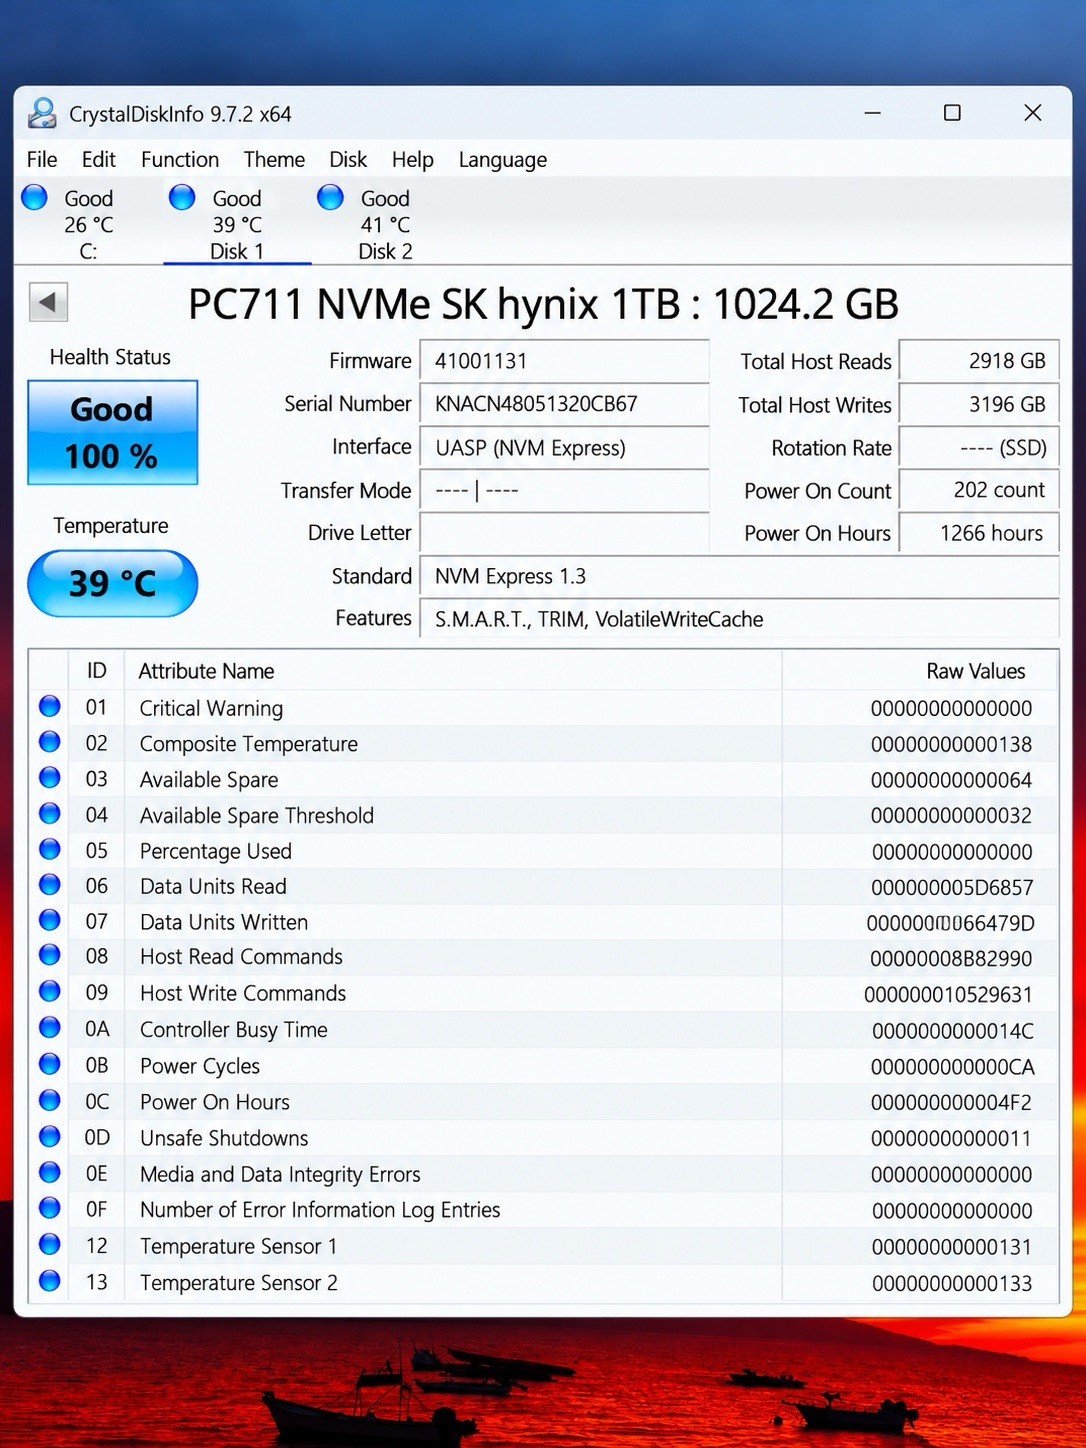The height and width of the screenshot is (1448, 1086).
Task: Click status orb of Composite Temperature row
Action: 49,742
